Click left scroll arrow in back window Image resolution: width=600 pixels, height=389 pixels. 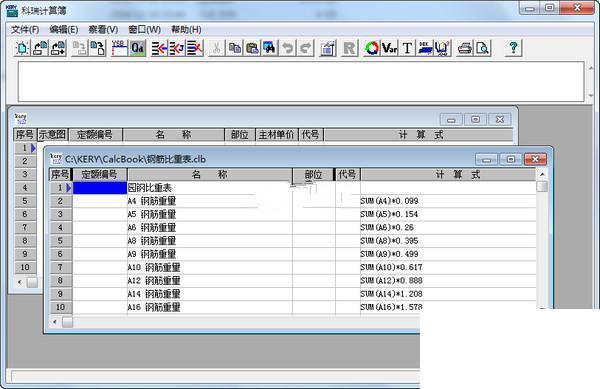(x=20, y=282)
